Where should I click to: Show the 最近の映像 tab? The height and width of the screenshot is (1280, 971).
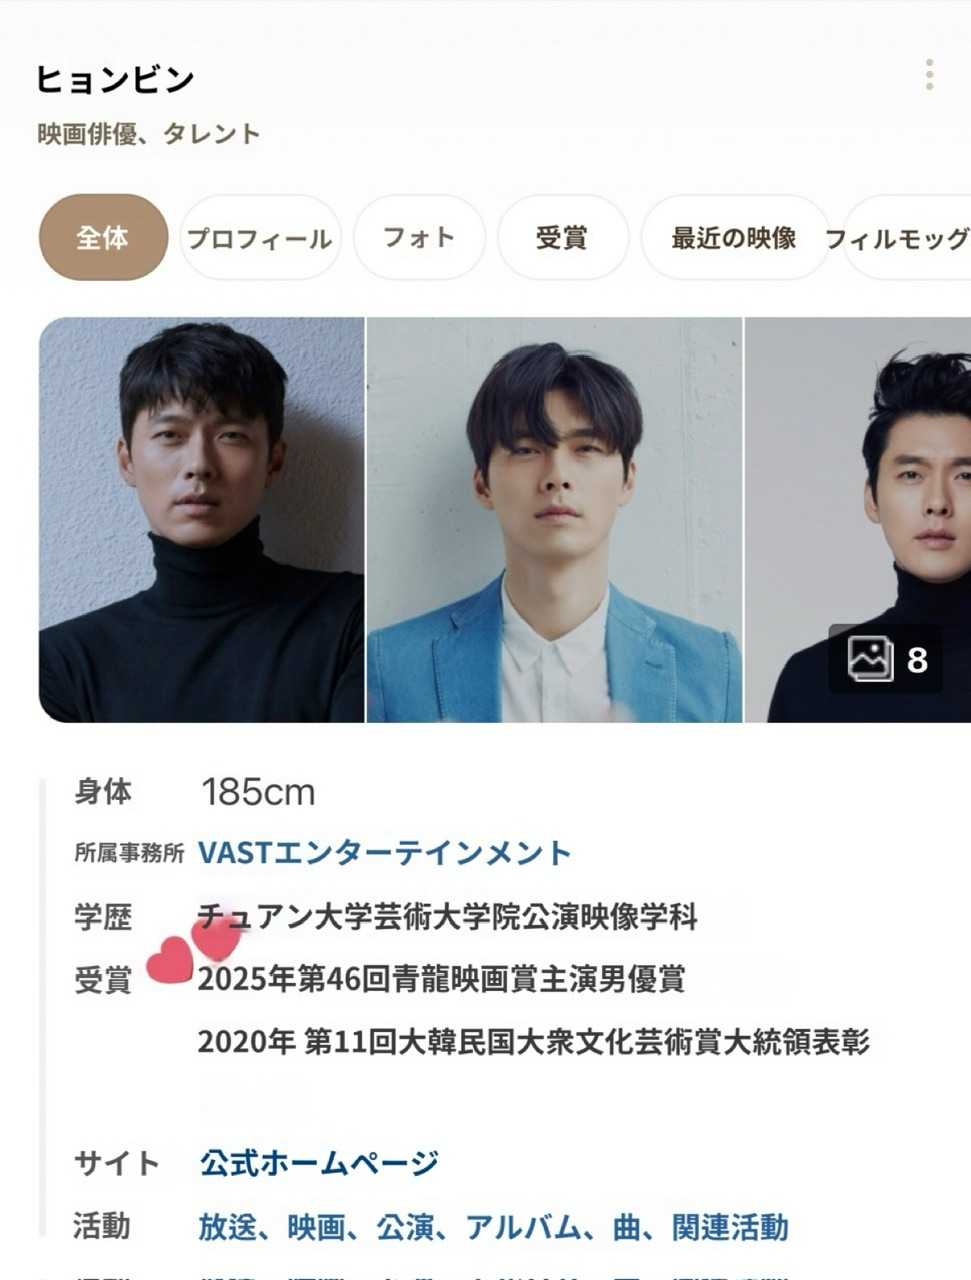point(734,237)
